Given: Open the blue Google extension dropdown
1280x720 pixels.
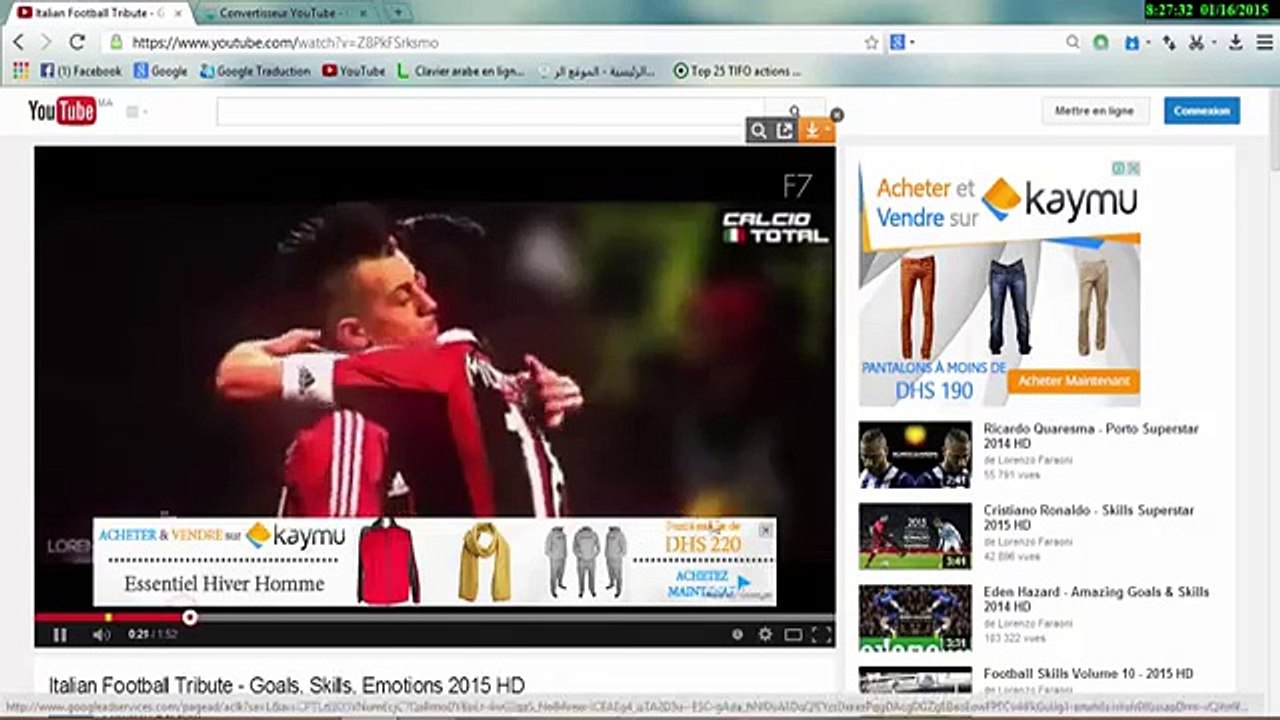Looking at the screenshot, I should click(x=901, y=43).
